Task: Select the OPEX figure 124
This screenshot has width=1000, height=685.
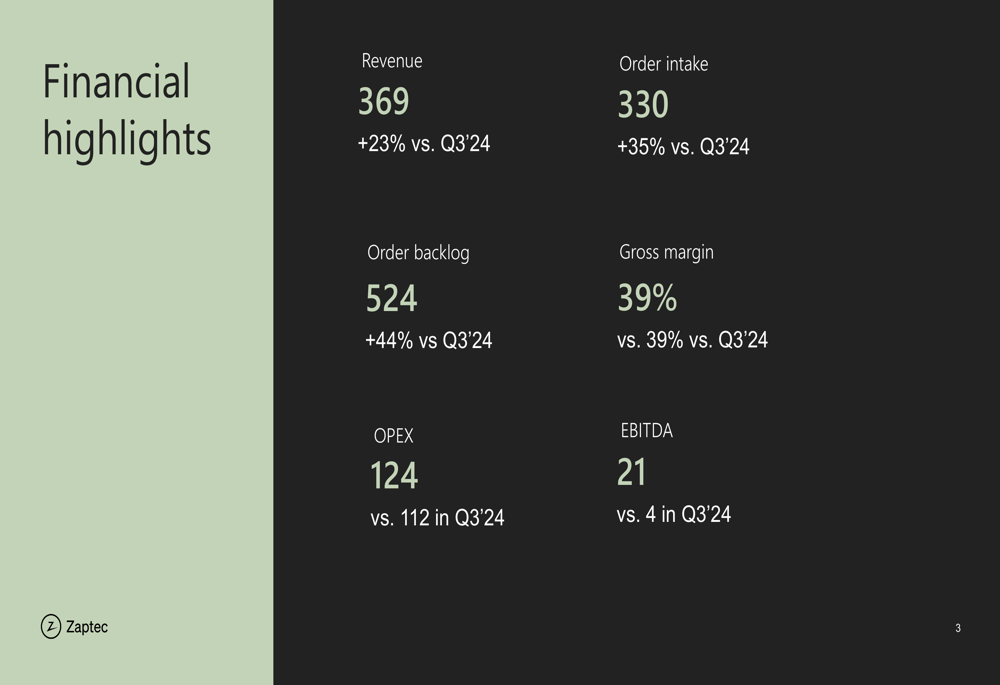Action: coord(394,476)
